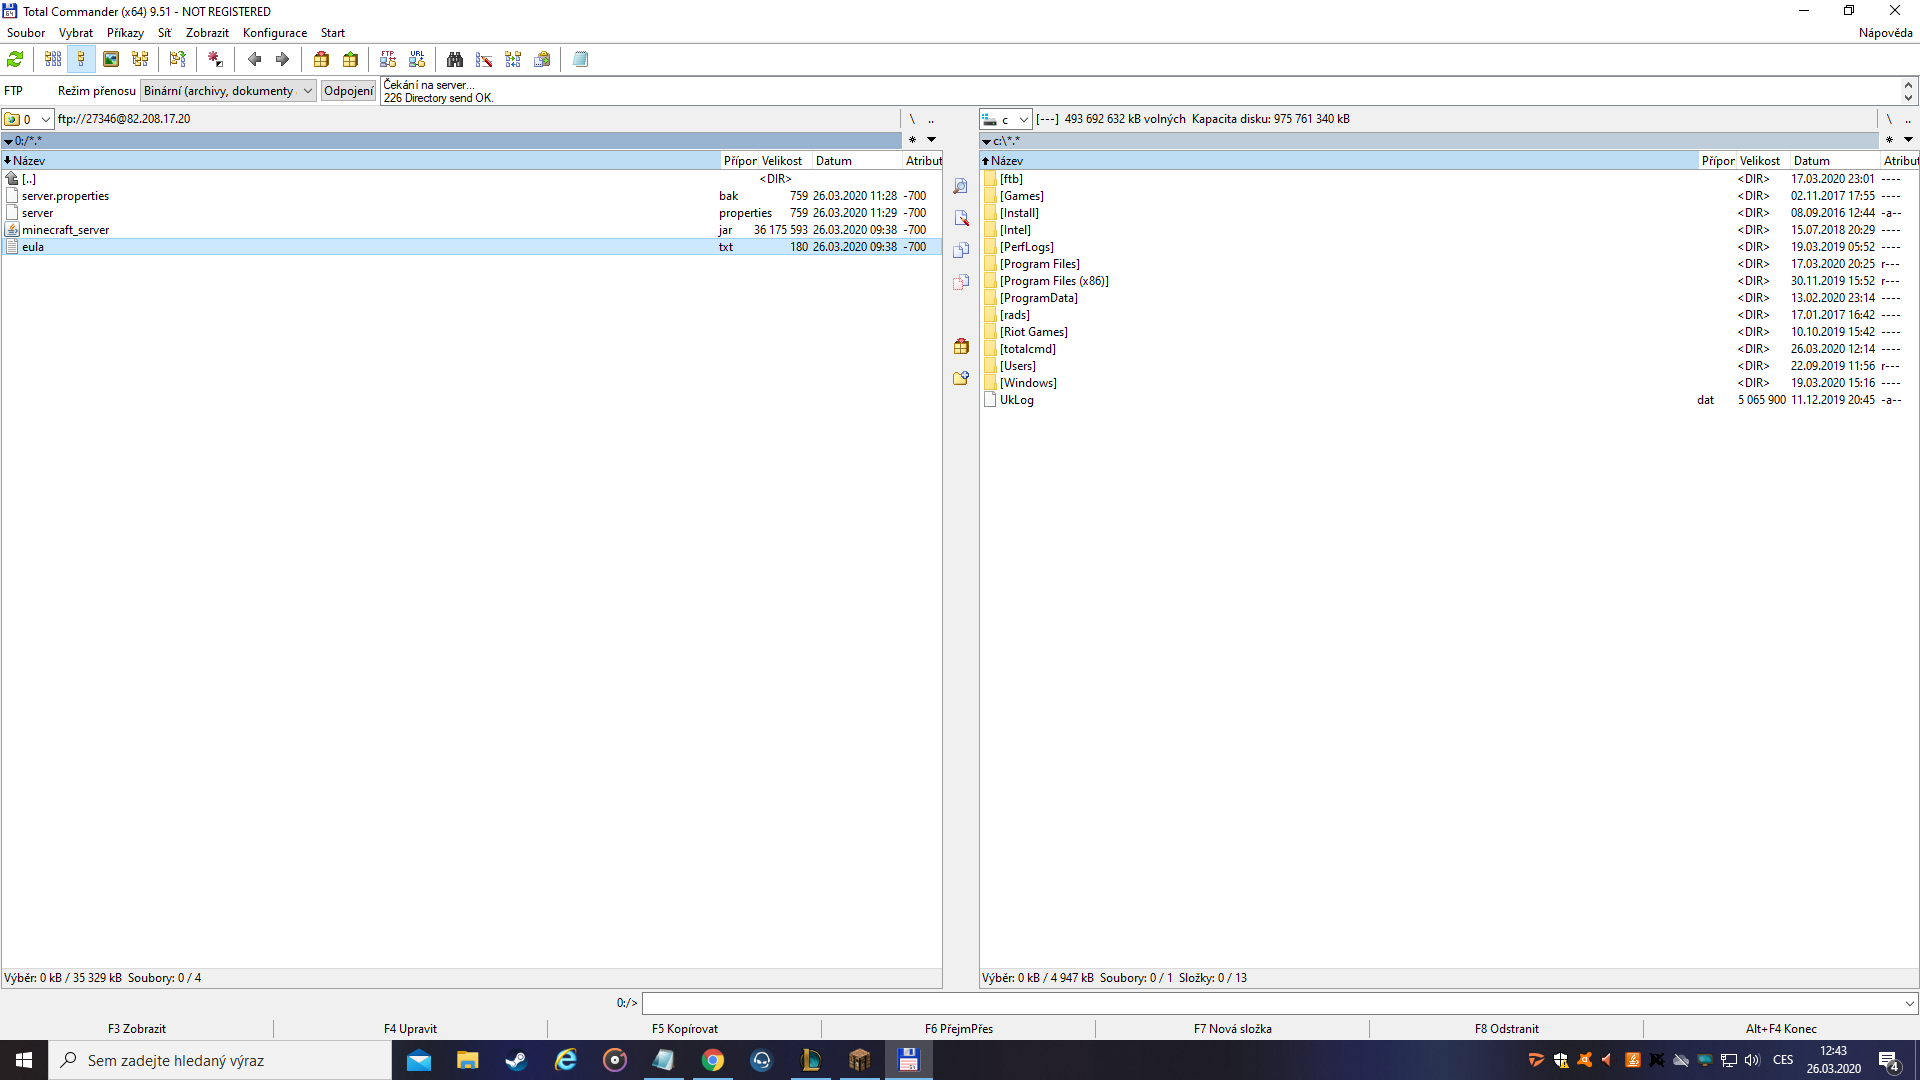Switch to thumbnail view icon
The image size is (1920, 1080).
point(111,59)
